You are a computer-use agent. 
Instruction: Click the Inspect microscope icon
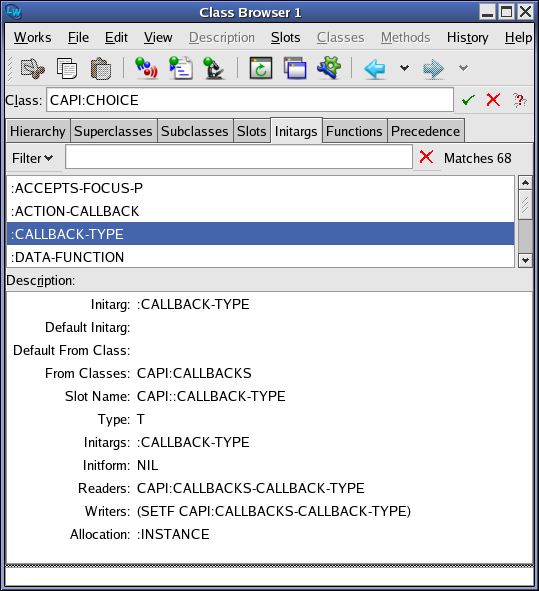coord(214,68)
